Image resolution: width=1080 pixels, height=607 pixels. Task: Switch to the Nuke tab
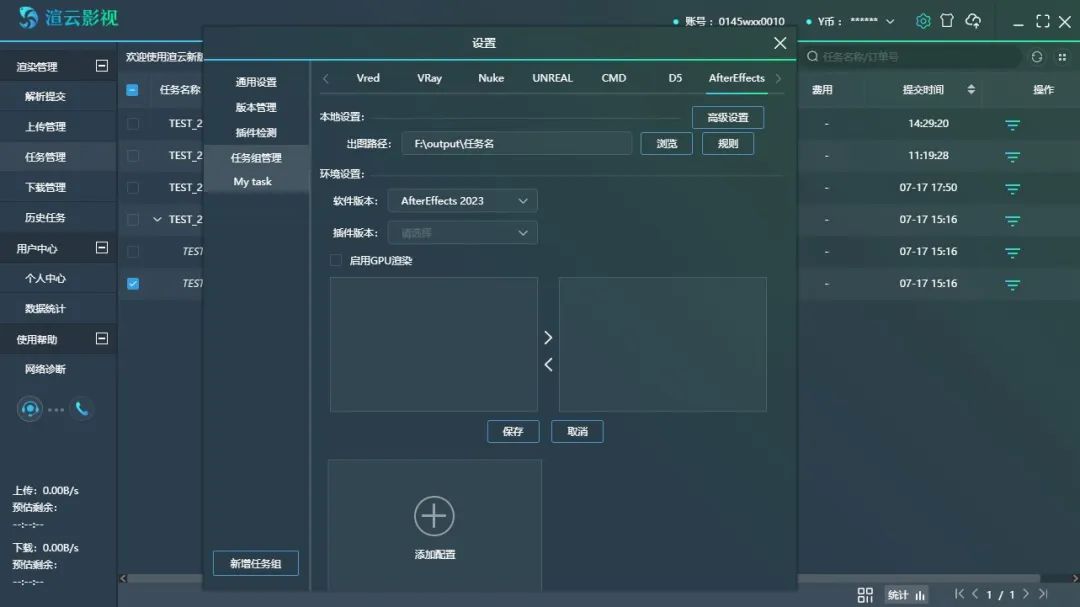coord(491,78)
